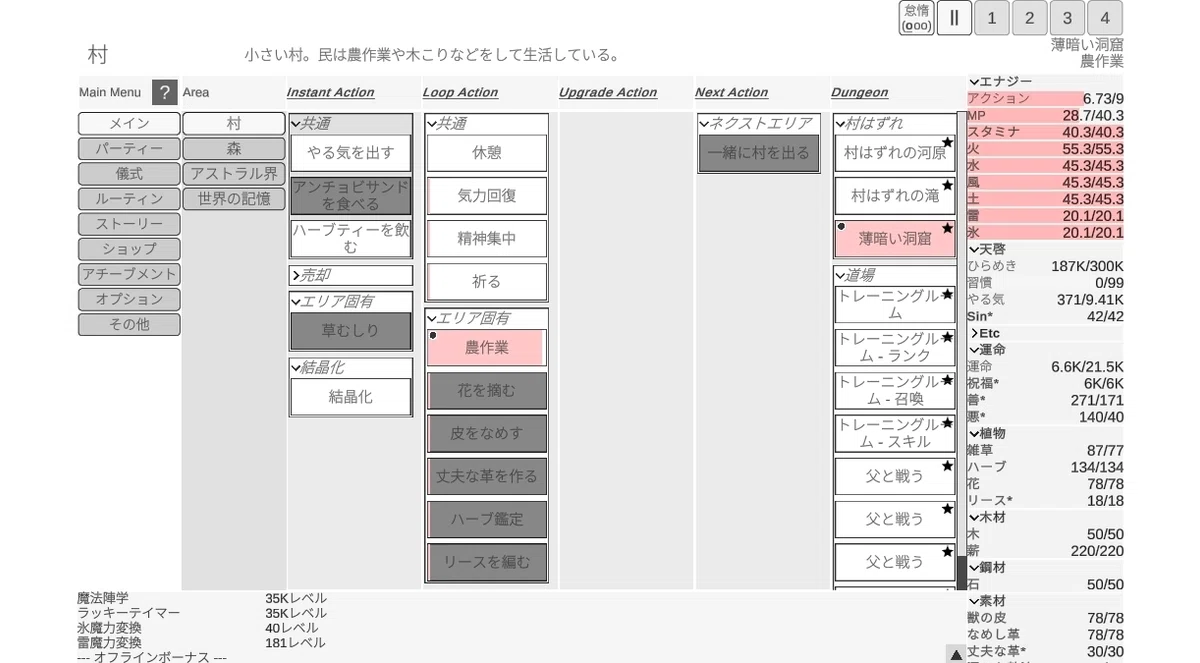Click ハーブティーを飲む action
Screen dimensions: 1200x663
(x=351, y=238)
